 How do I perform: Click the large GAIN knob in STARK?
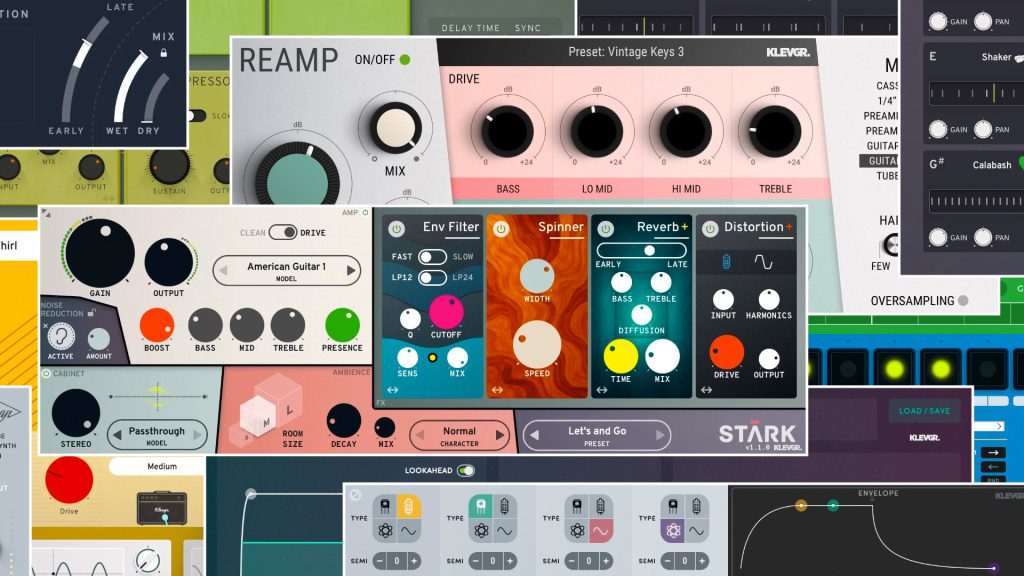click(x=100, y=254)
